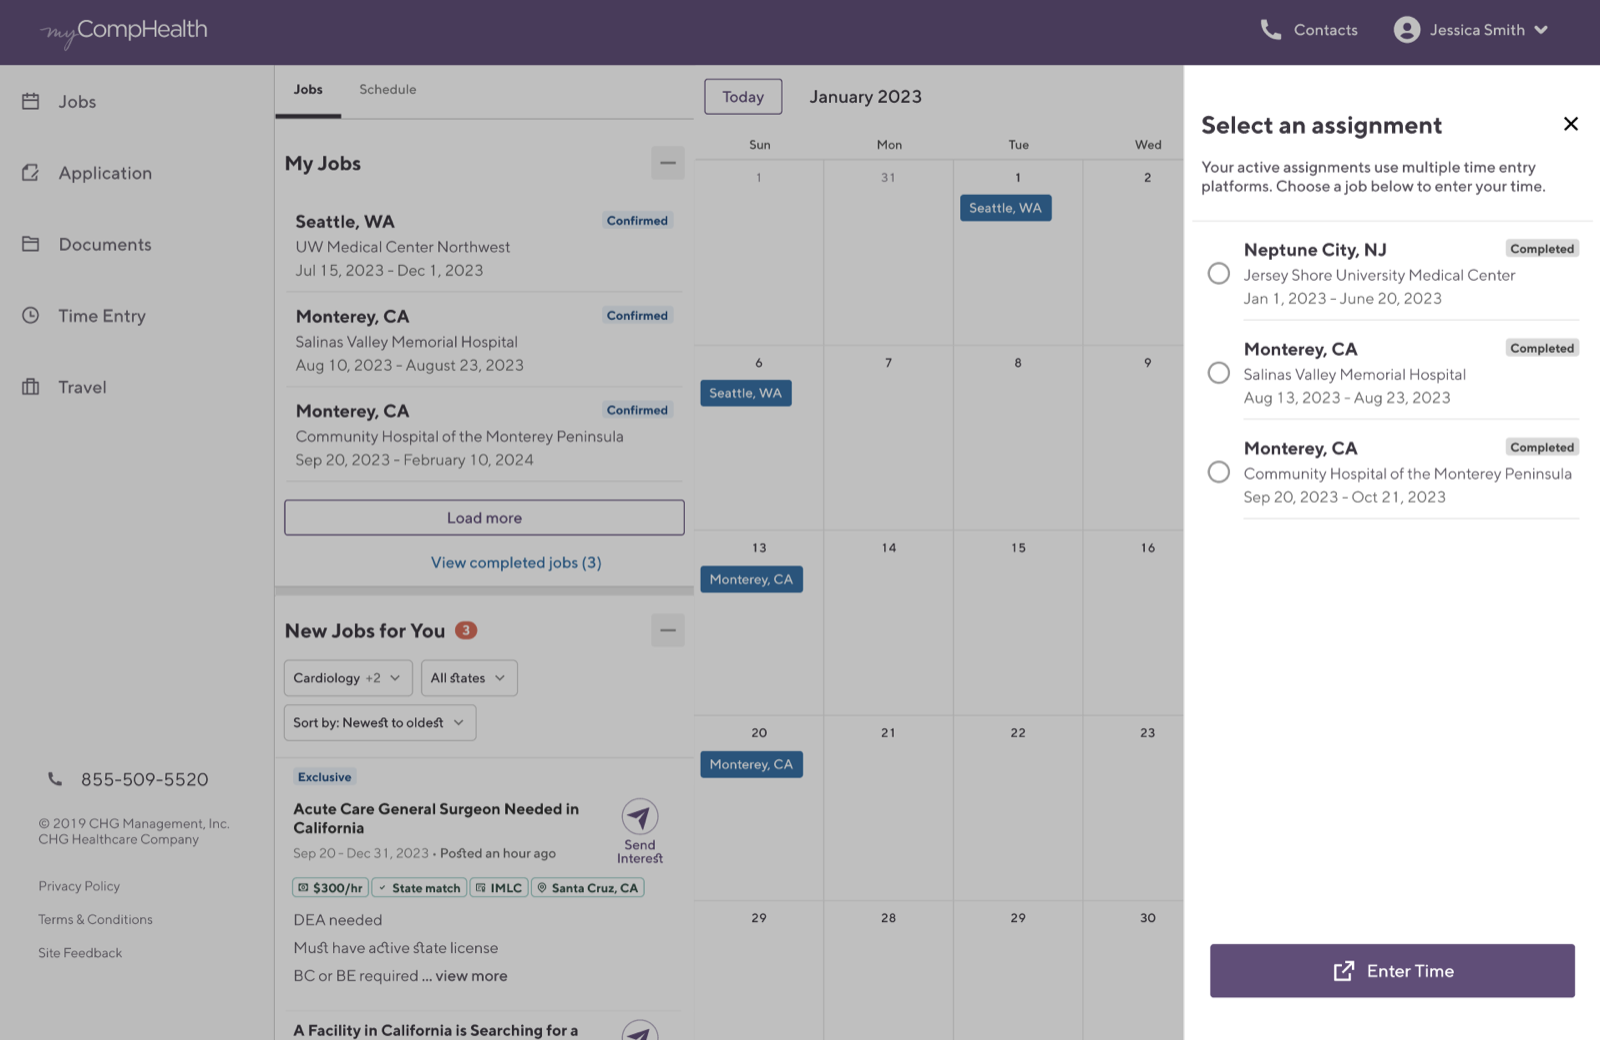Image resolution: width=1600 pixels, height=1040 pixels.
Task: Click the Documents folder icon
Action: pos(31,244)
